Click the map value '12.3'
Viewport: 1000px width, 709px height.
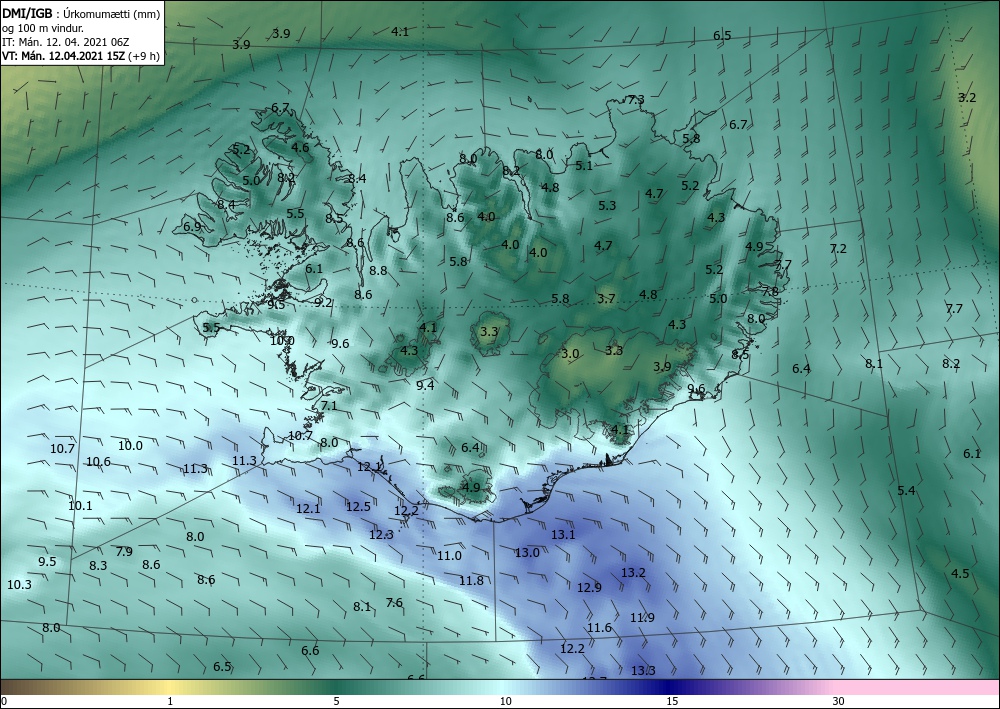coord(381,534)
